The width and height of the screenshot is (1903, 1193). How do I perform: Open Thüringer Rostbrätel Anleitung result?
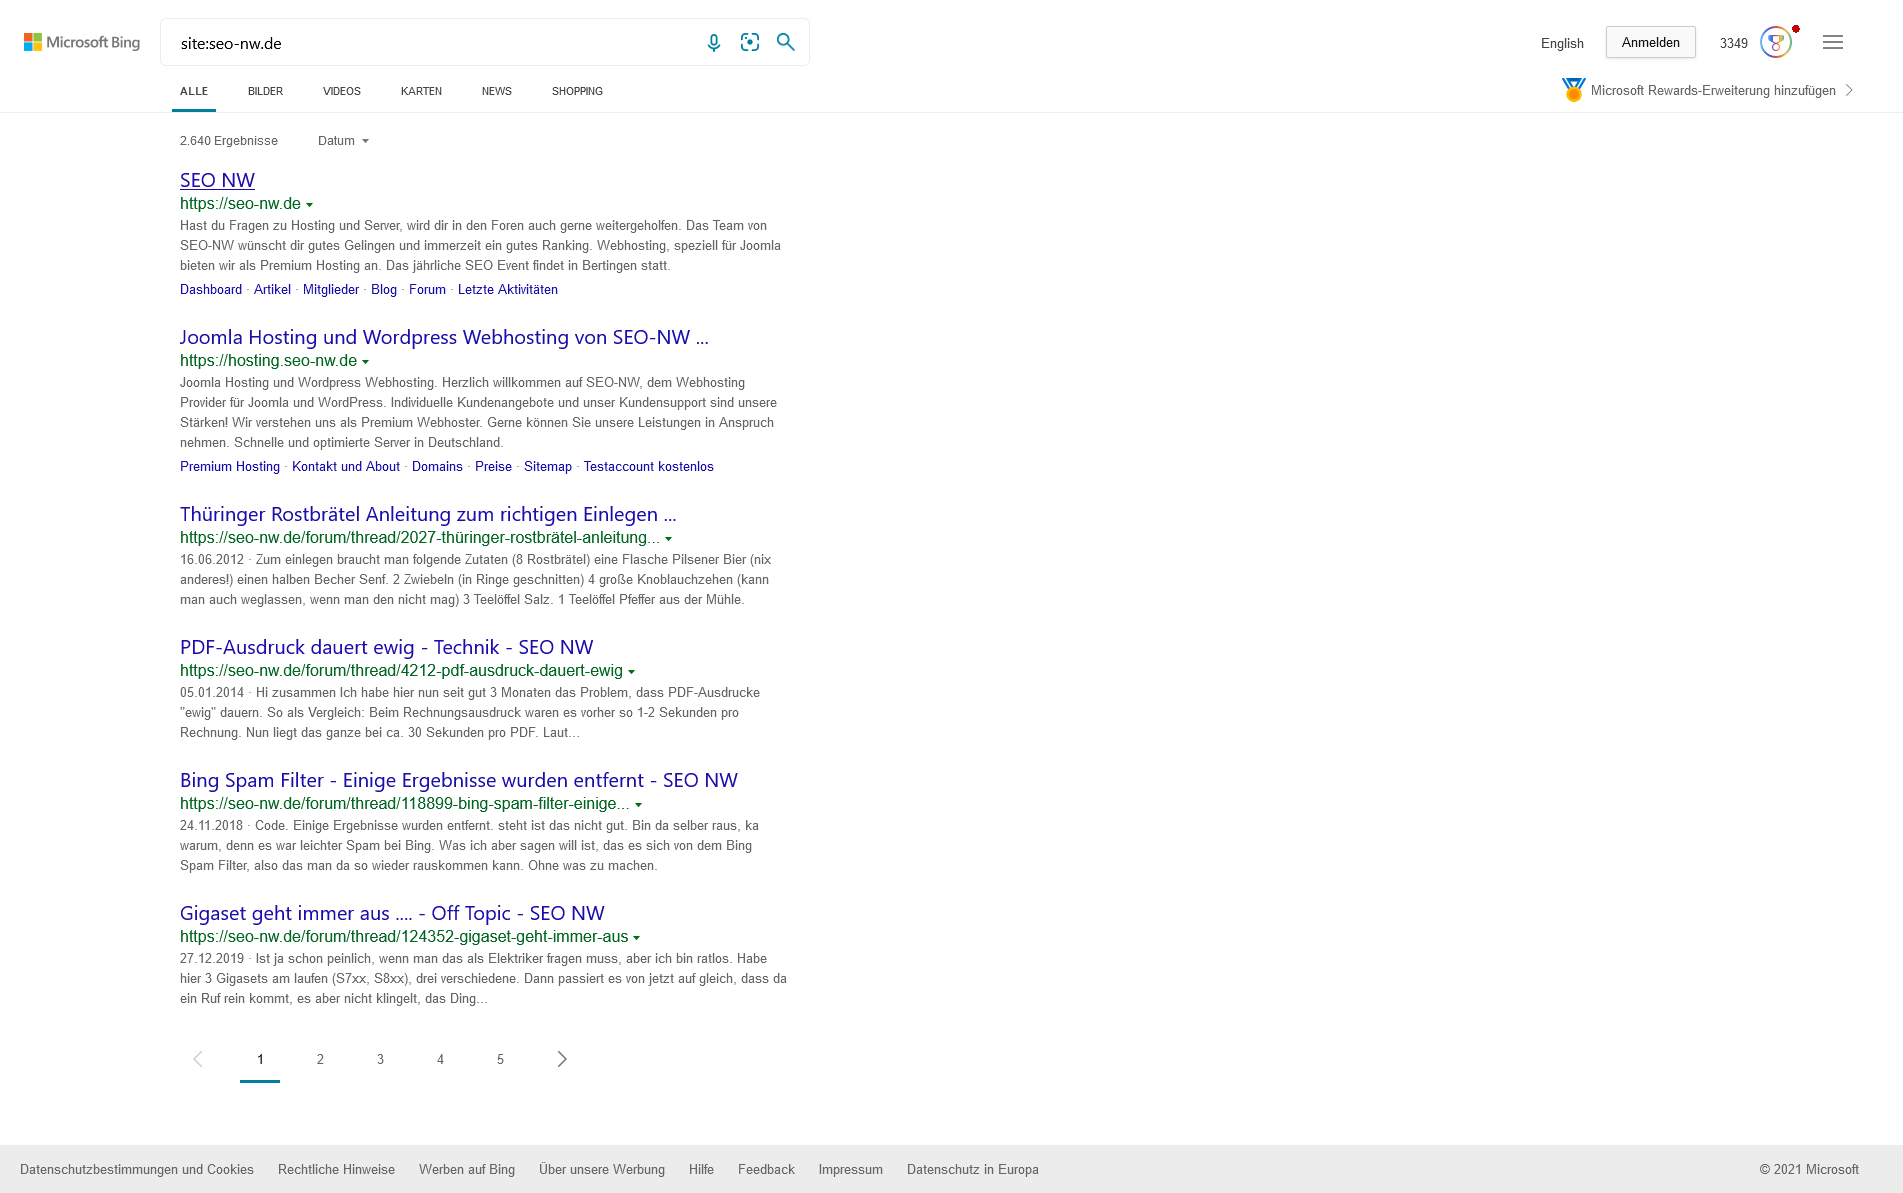[x=428, y=514]
